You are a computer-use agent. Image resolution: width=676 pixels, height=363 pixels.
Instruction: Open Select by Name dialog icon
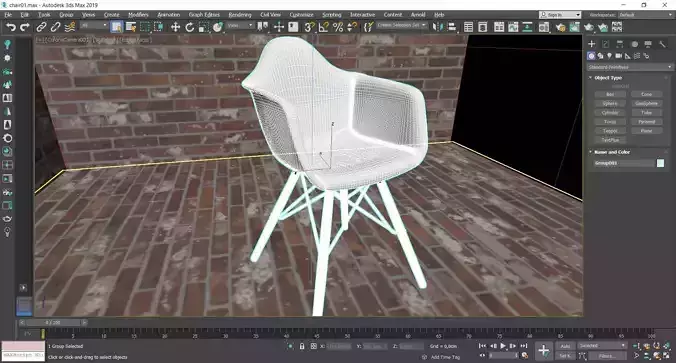tap(131, 27)
